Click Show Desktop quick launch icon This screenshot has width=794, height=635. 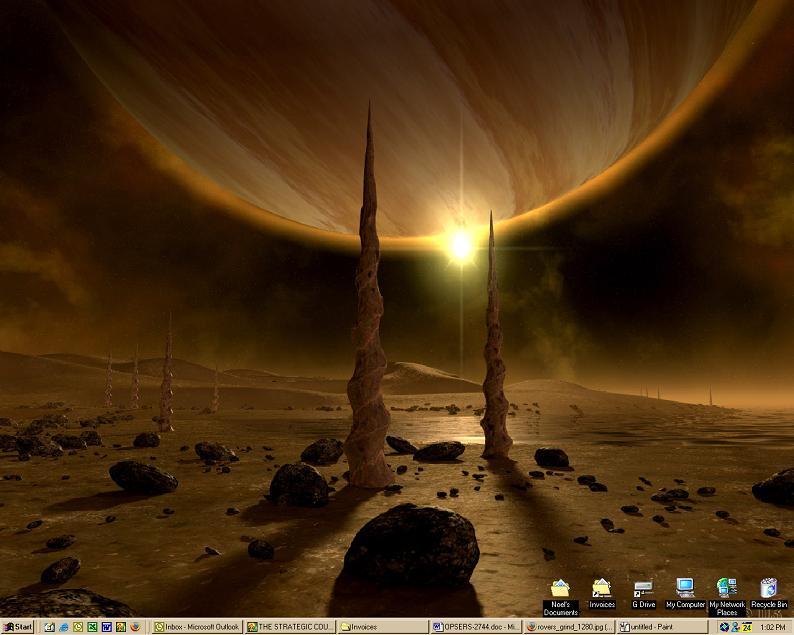point(49,627)
